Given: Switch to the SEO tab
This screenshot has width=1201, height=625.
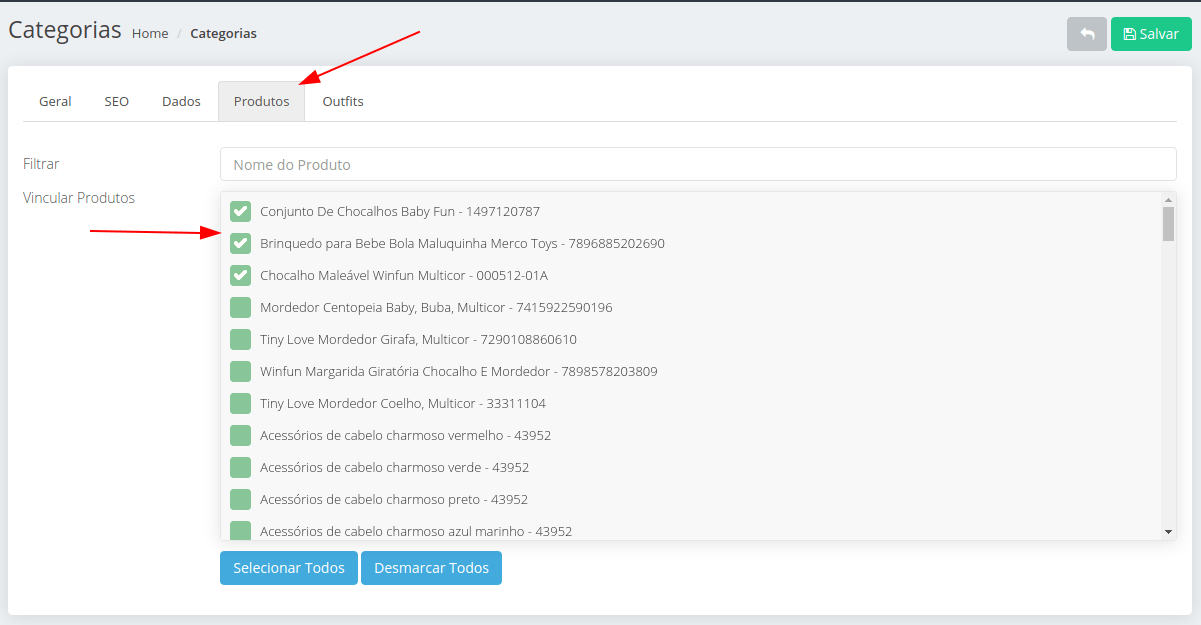Looking at the screenshot, I should pyautogui.click(x=117, y=101).
